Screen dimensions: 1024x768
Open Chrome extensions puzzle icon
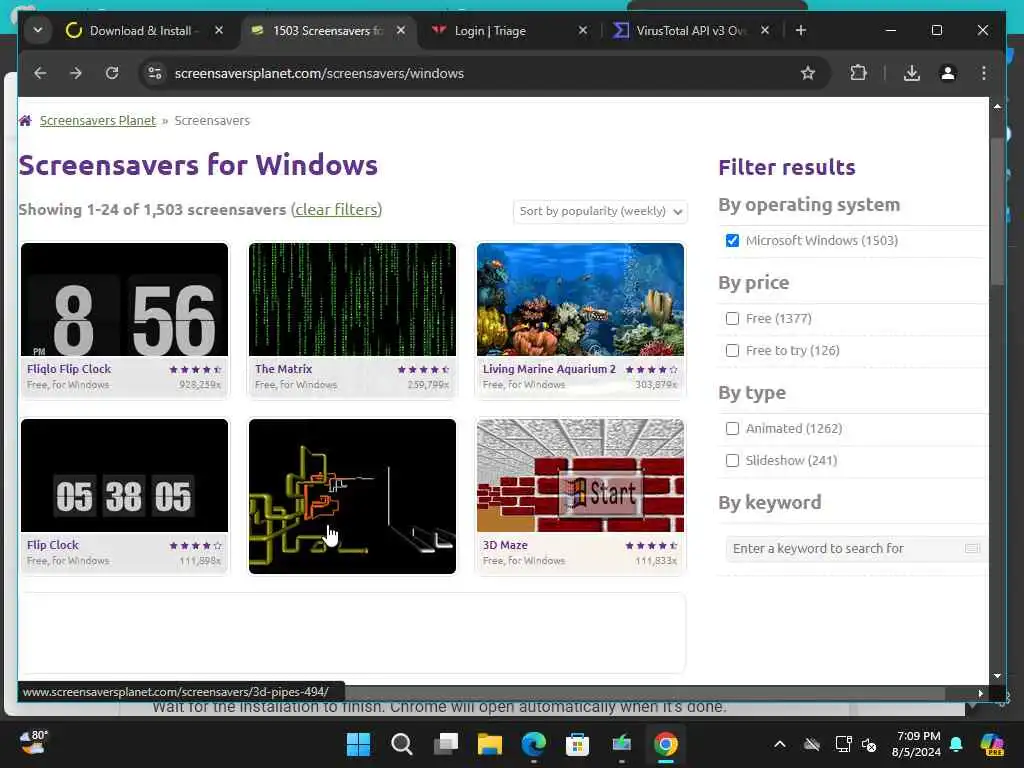[858, 73]
